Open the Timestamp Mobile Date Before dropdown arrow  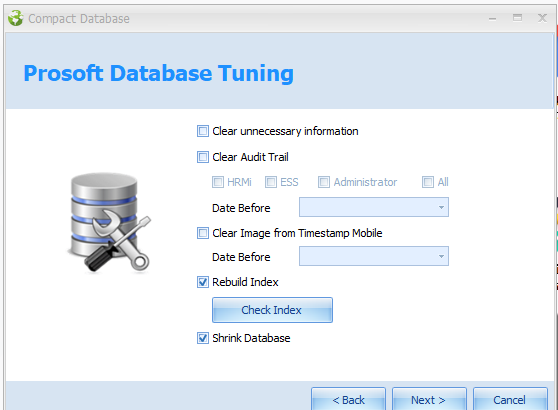(441, 256)
